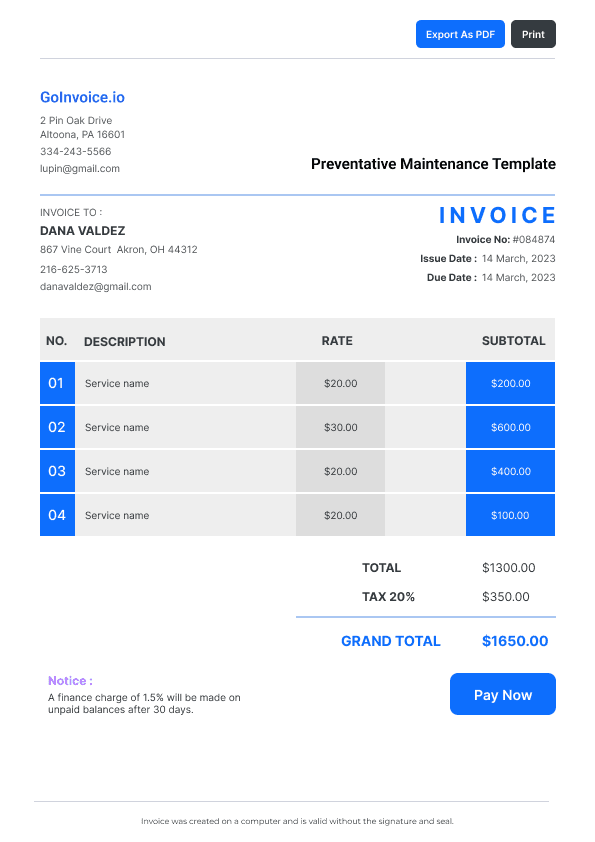Click the GoInvoice.io company name
The height and width of the screenshot is (842, 595).
82,97
